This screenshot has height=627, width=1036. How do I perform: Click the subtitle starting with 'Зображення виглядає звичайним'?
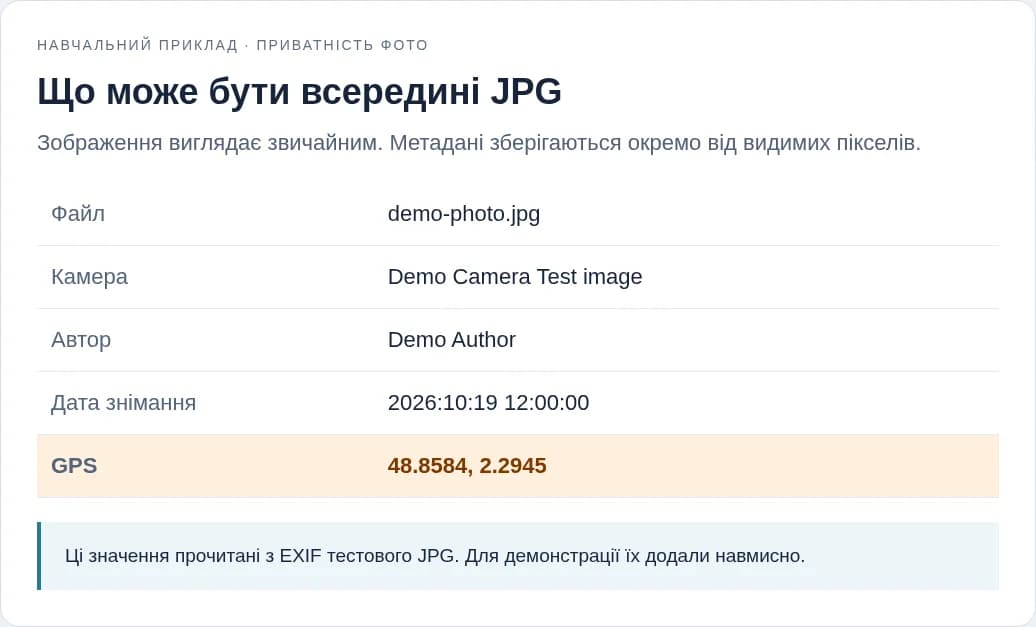click(x=478, y=142)
